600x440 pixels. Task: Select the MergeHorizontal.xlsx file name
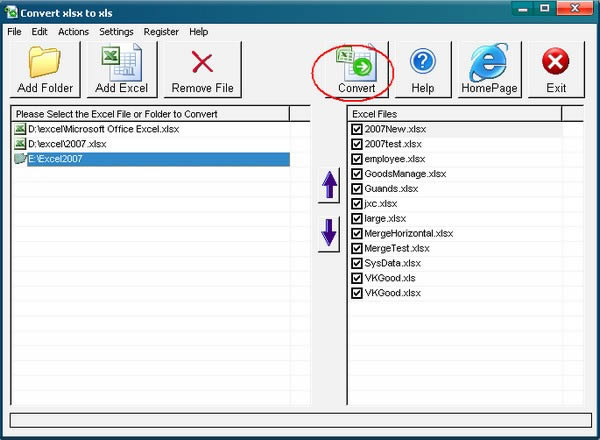pos(409,233)
